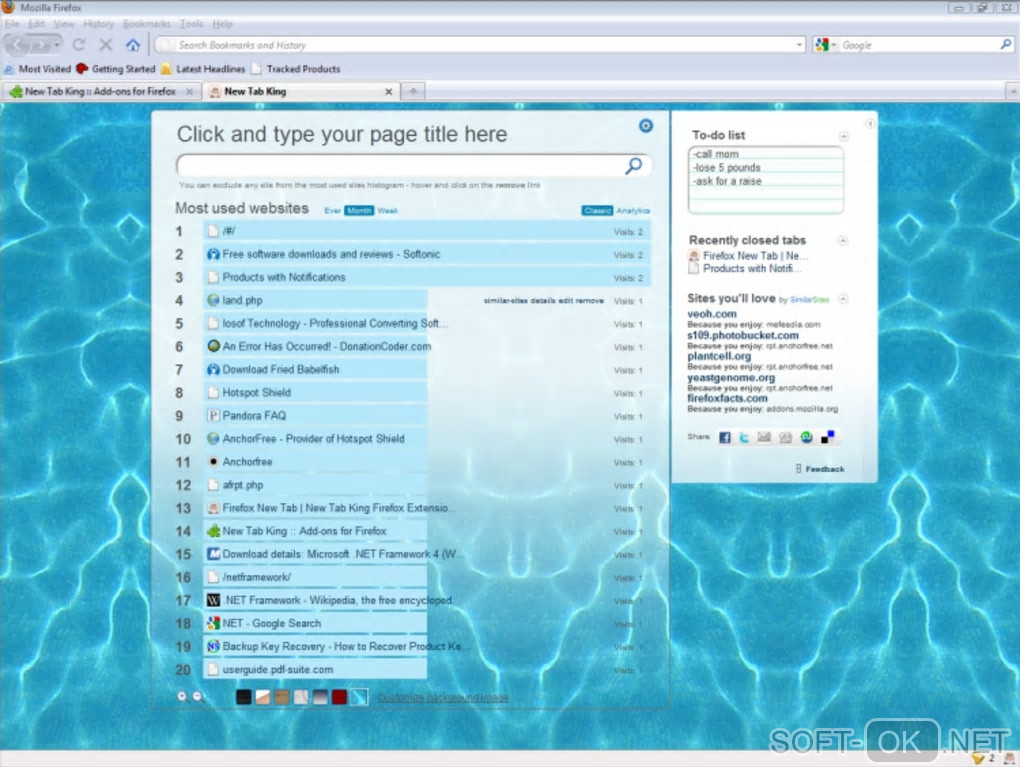Viewport: 1020px width, 767px height.
Task: Close the New Tab King tab
Action: pyautogui.click(x=388, y=92)
